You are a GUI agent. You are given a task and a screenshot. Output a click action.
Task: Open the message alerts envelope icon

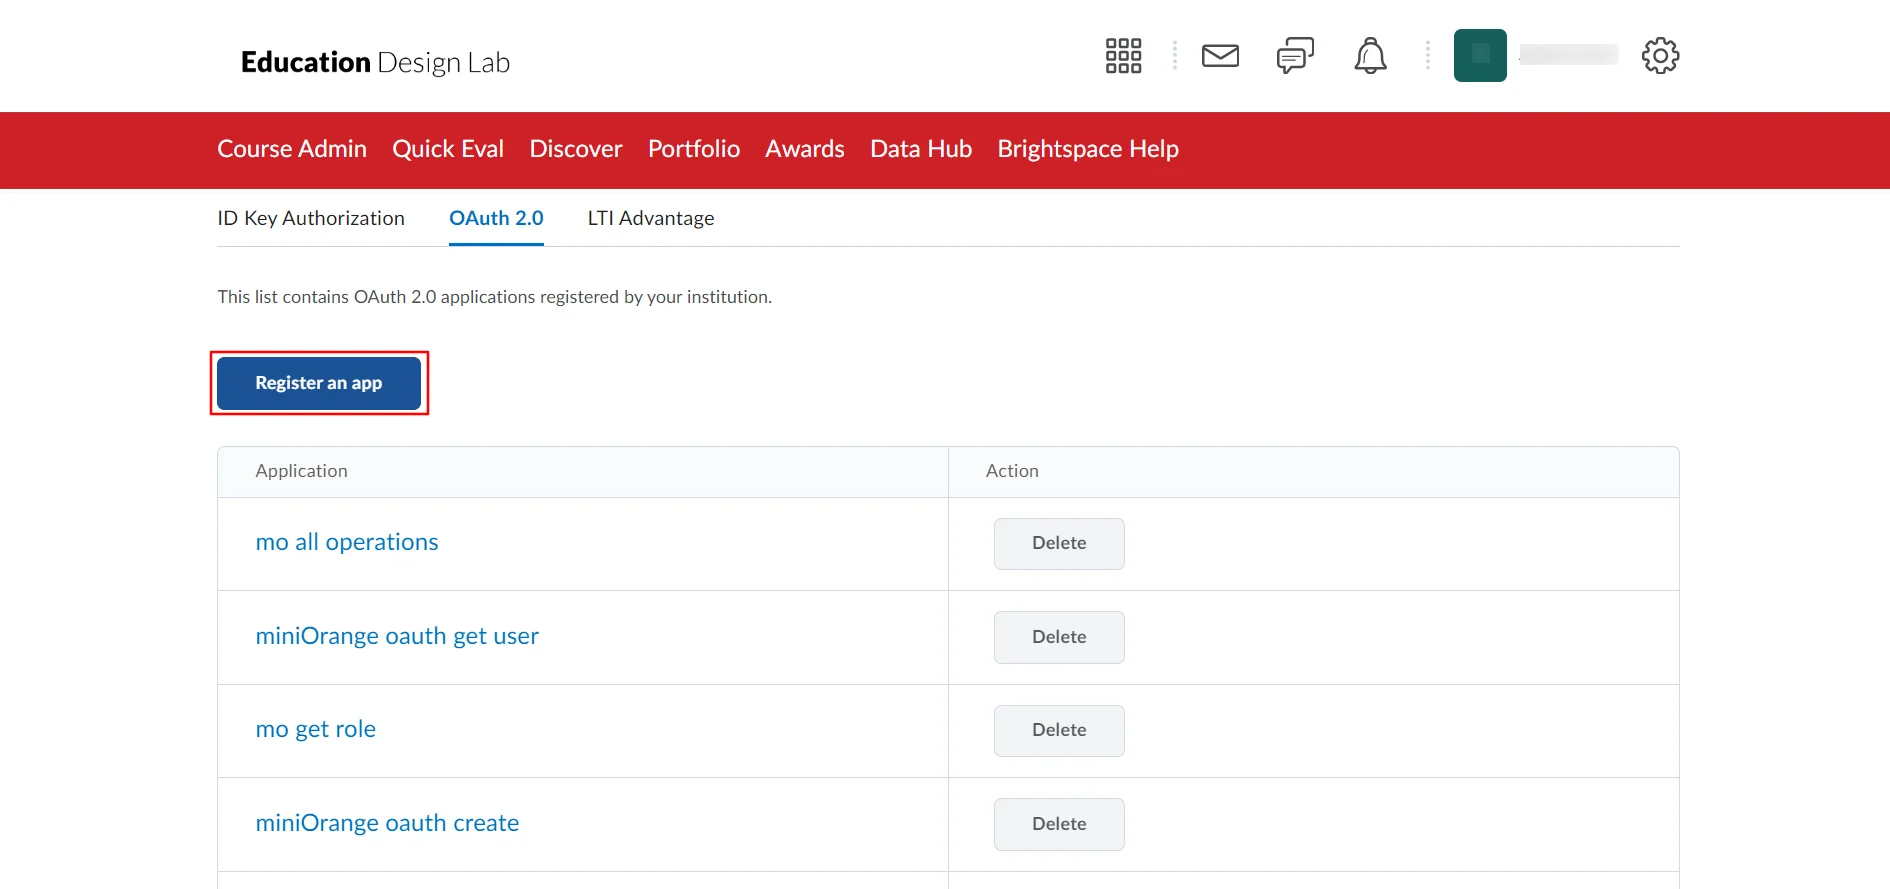point(1220,56)
